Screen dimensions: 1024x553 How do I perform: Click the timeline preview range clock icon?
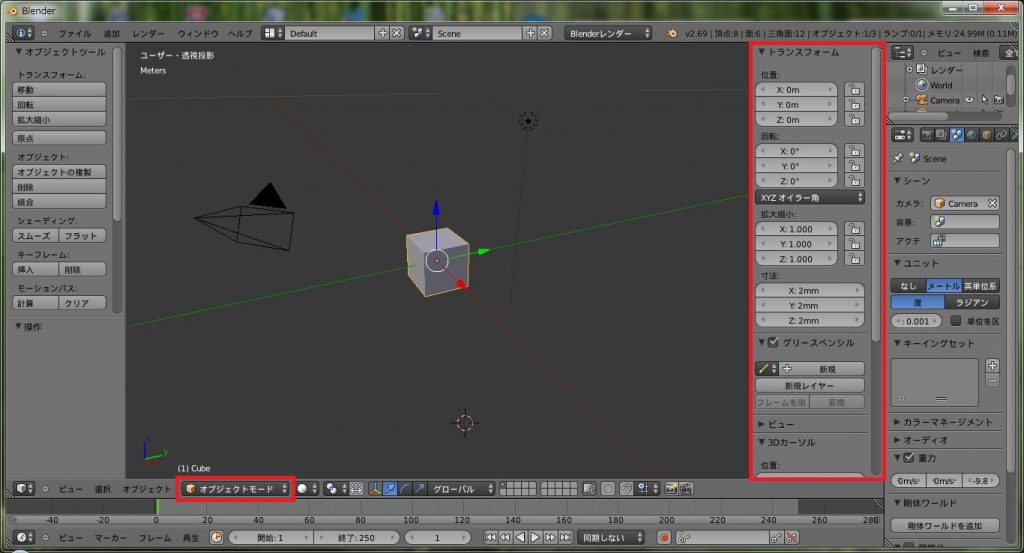(216, 537)
